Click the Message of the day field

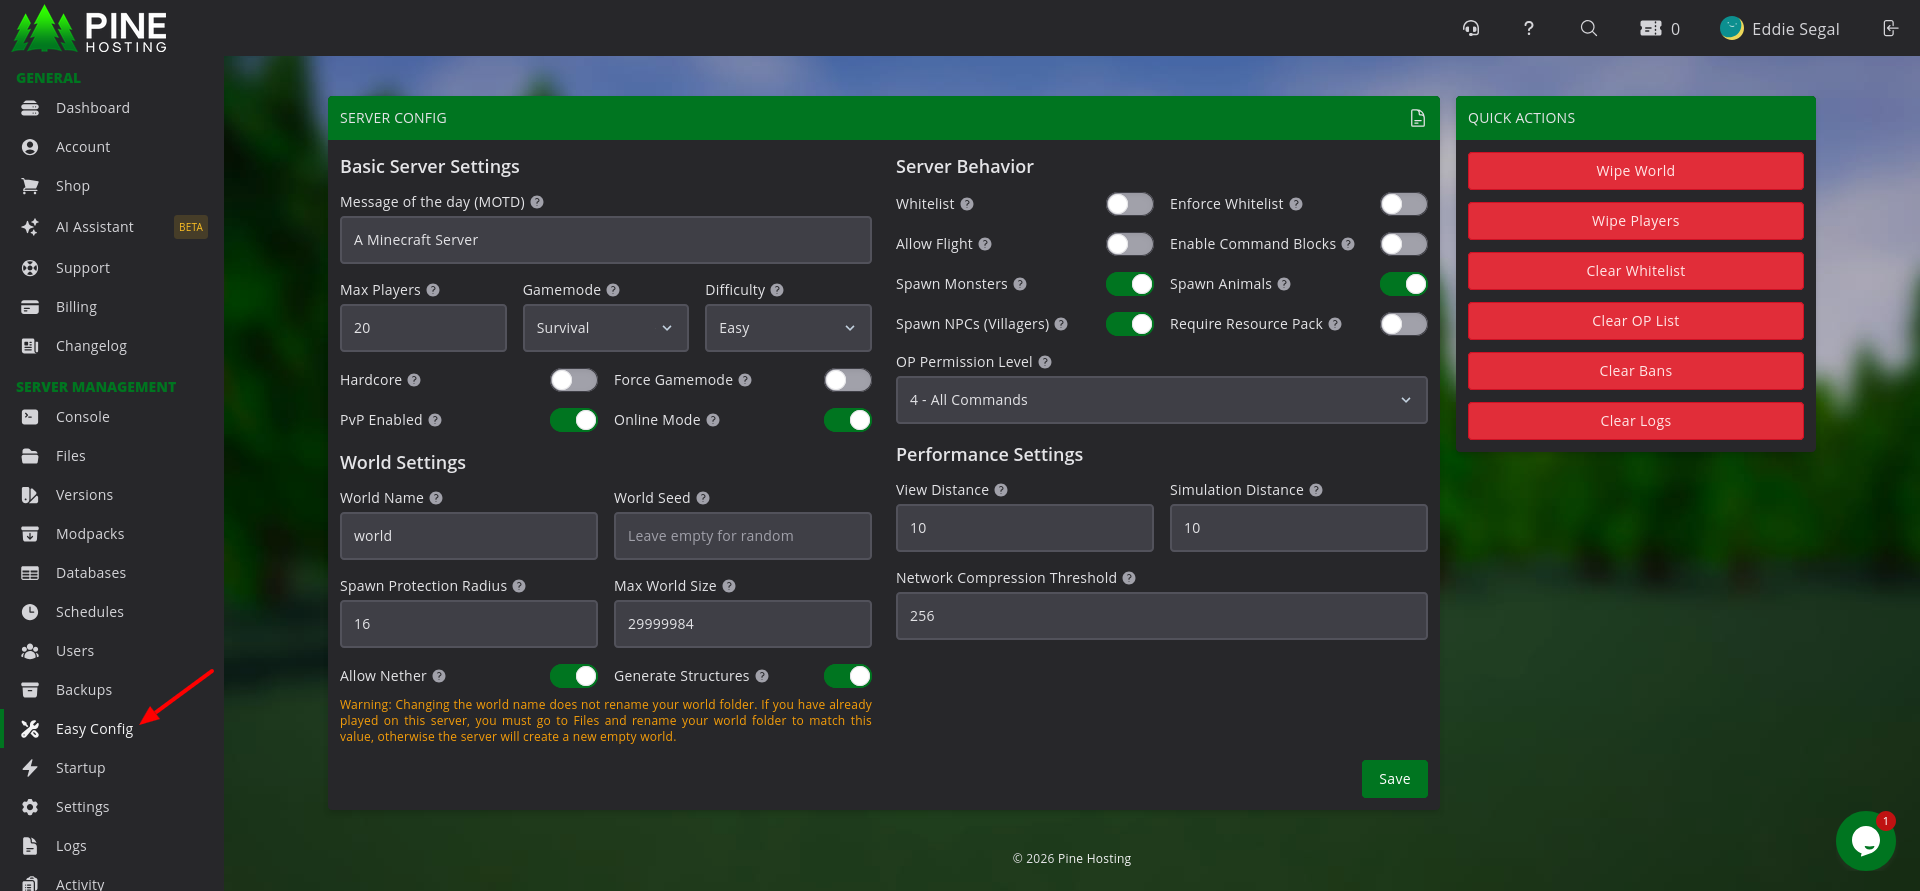click(606, 240)
